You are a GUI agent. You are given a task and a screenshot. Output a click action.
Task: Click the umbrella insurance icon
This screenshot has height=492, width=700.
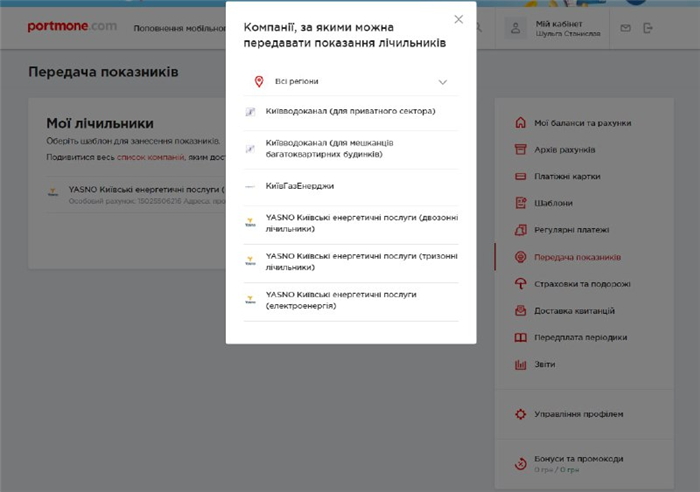[521, 284]
